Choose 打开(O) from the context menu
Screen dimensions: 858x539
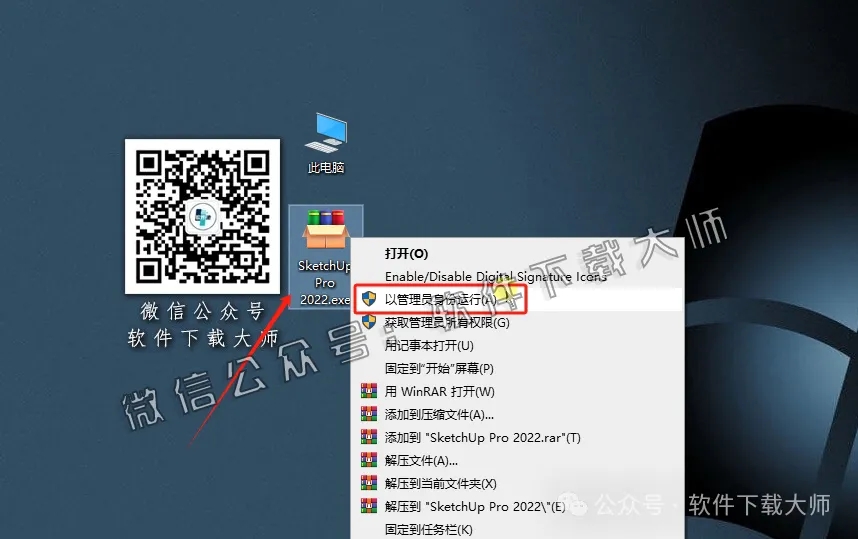coord(406,253)
